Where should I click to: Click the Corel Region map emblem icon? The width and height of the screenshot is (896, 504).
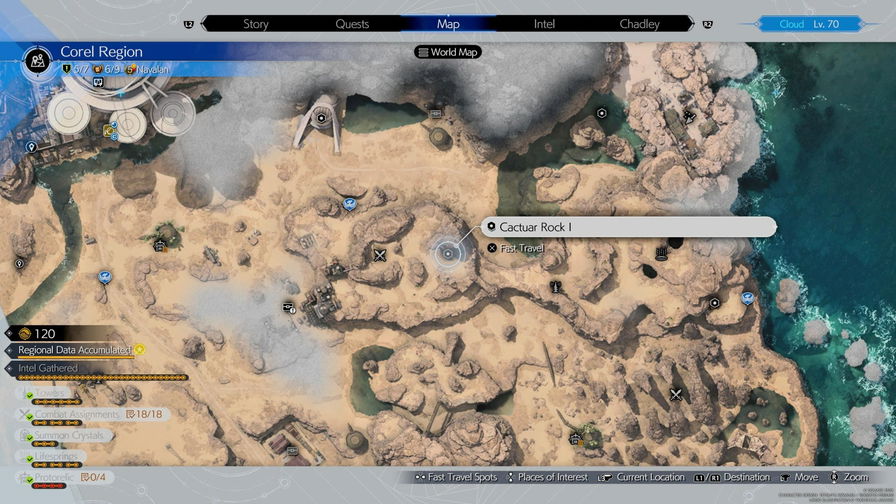pyautogui.click(x=39, y=59)
